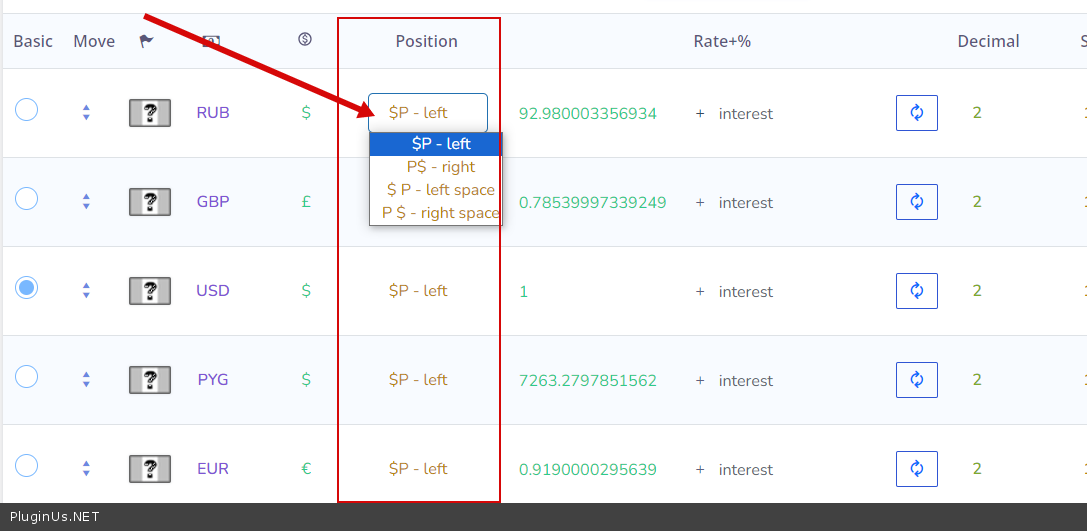Screen dimensions: 1087x531
Task: Open the EUR position selector
Action: pos(418,469)
